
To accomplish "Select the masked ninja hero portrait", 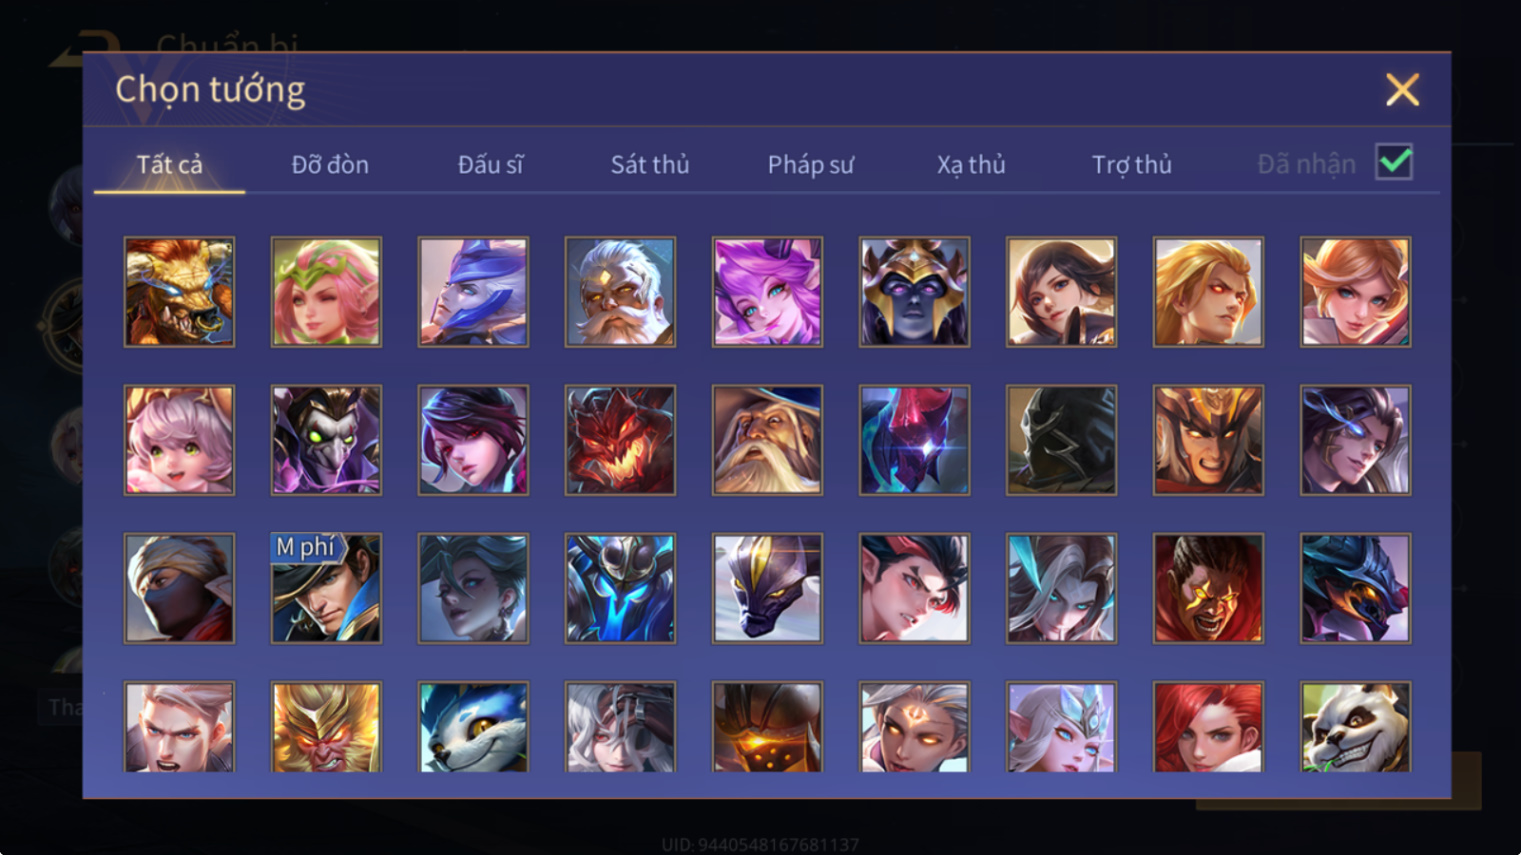I will (179, 588).
